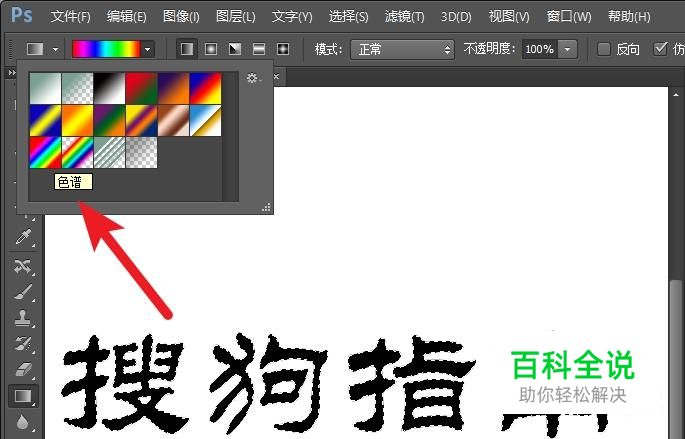685x439 pixels.
Task: Pick the Orange, Yellow, Orange gradient swatch
Action: (77, 121)
